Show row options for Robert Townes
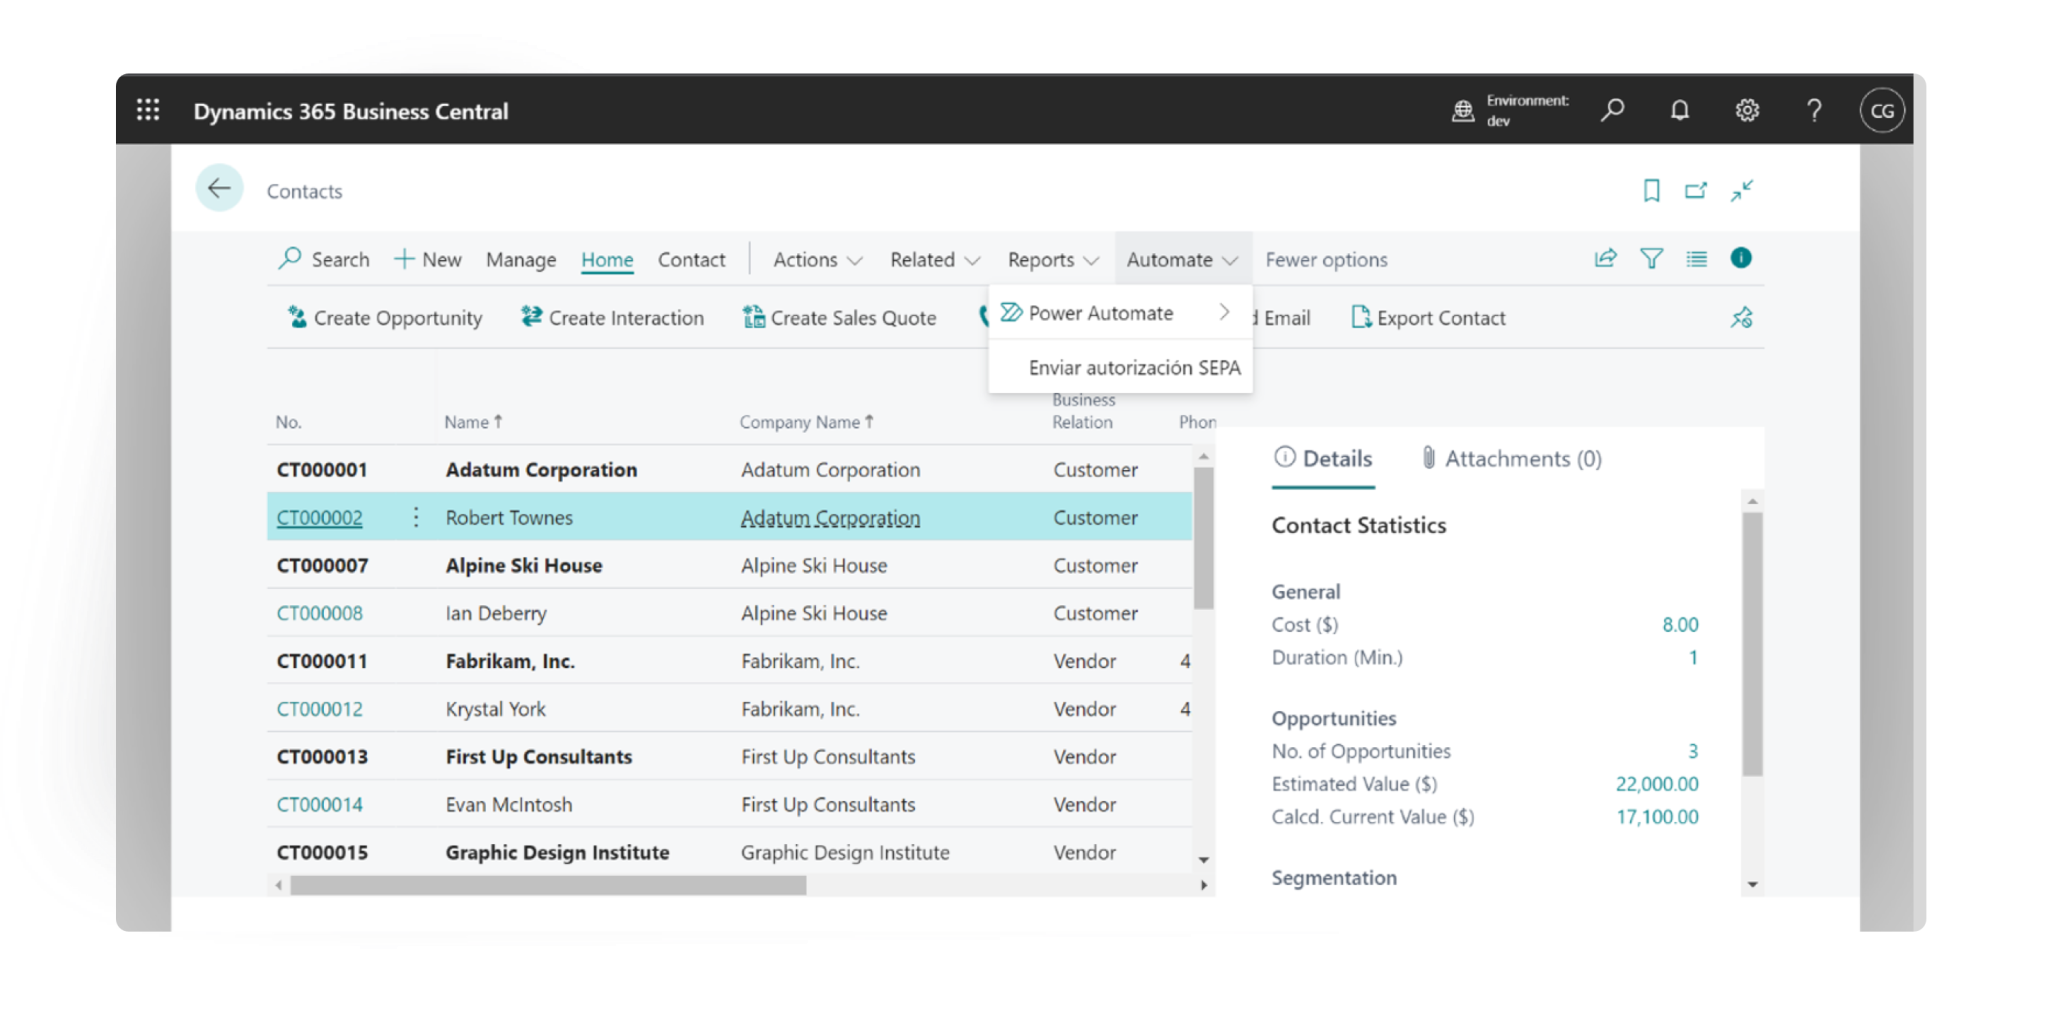 416,517
